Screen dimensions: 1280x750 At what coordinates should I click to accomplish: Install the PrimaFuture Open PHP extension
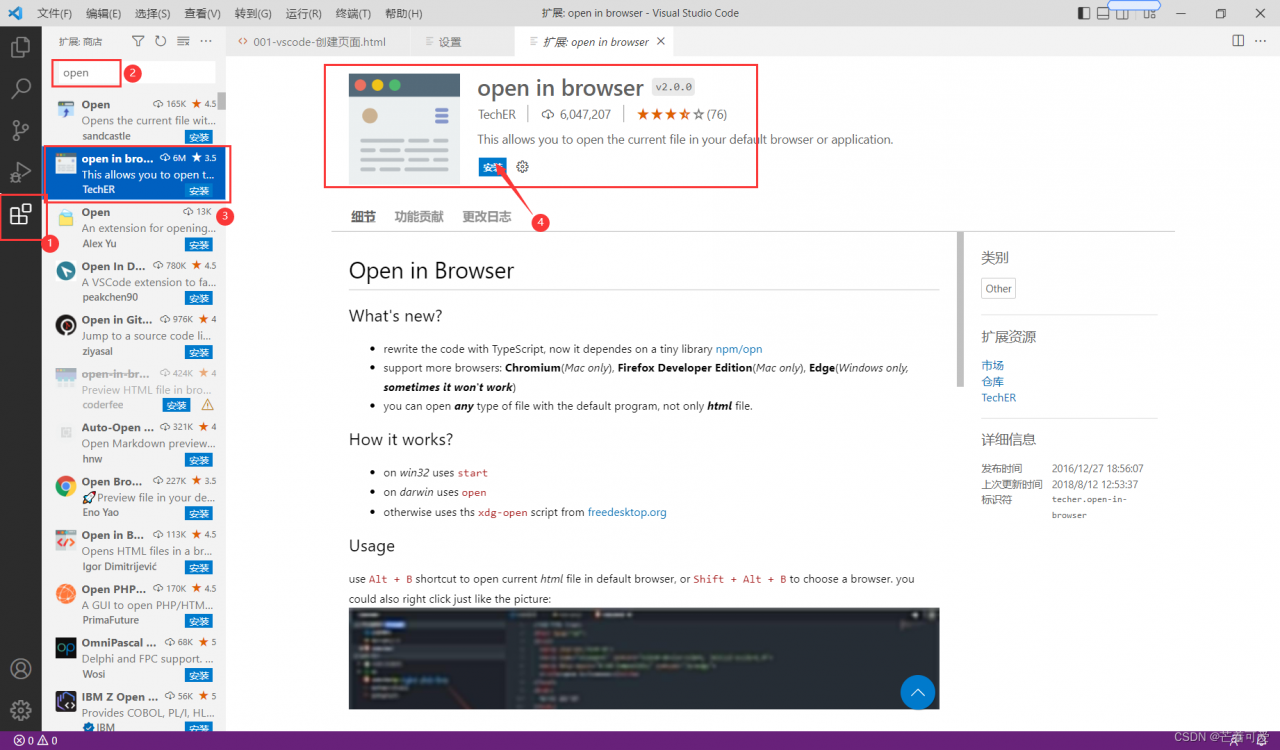click(198, 621)
